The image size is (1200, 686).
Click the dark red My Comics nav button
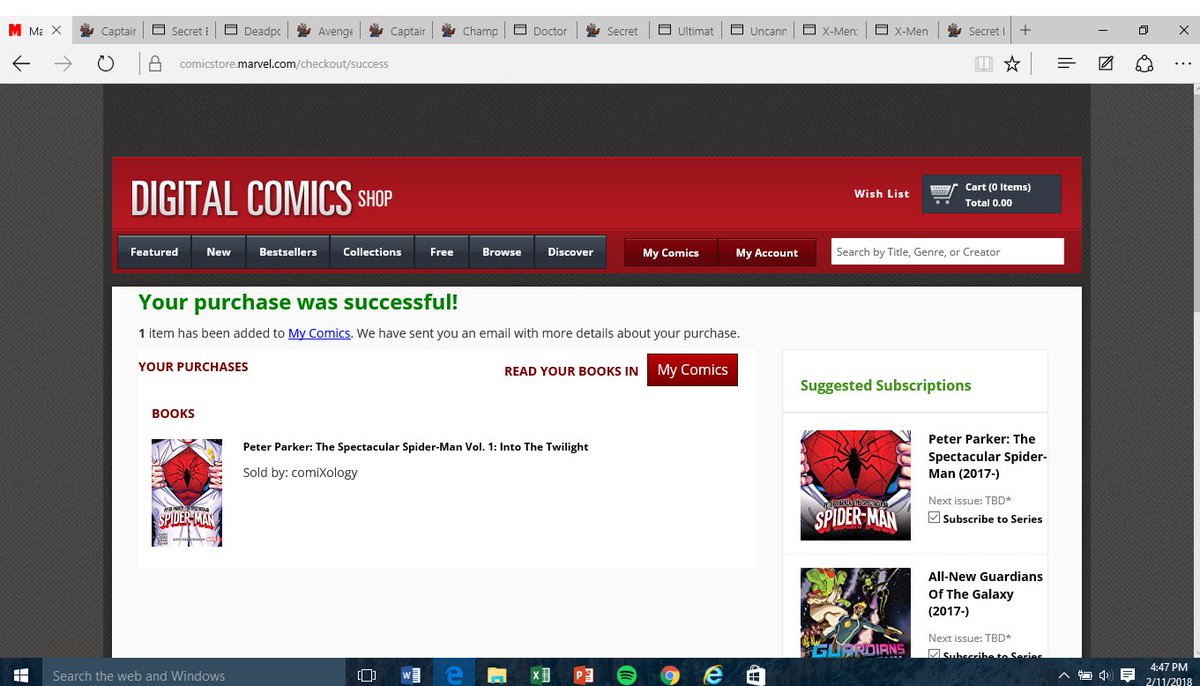coord(671,253)
